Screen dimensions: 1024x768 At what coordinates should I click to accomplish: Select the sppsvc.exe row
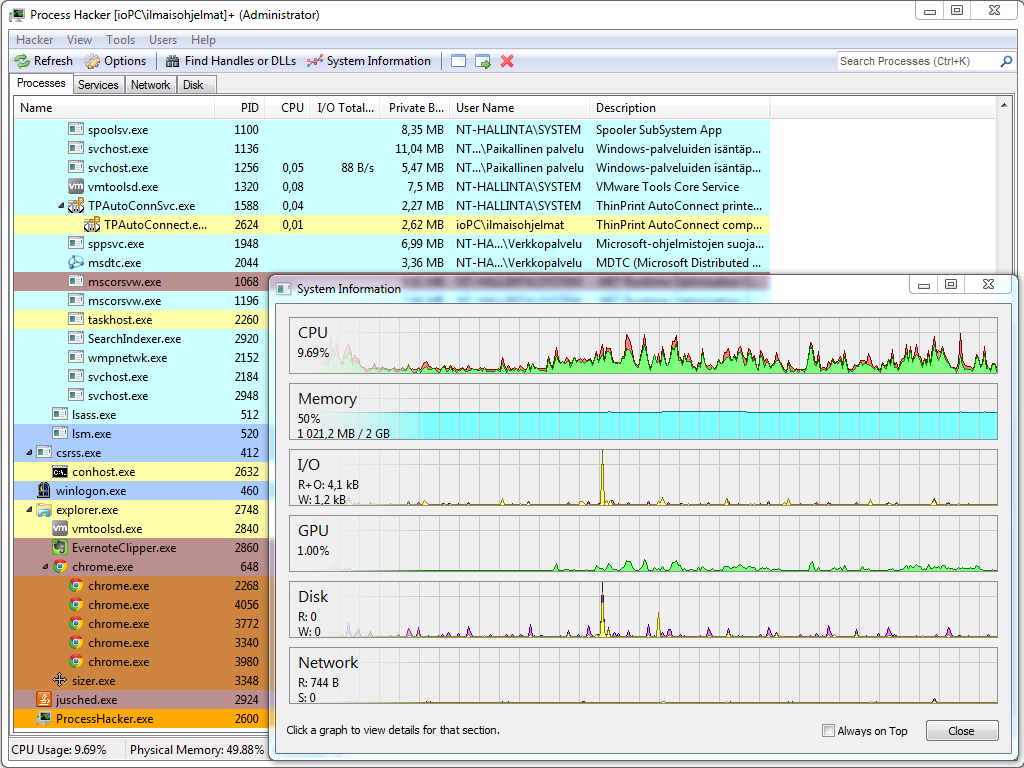tap(392, 244)
